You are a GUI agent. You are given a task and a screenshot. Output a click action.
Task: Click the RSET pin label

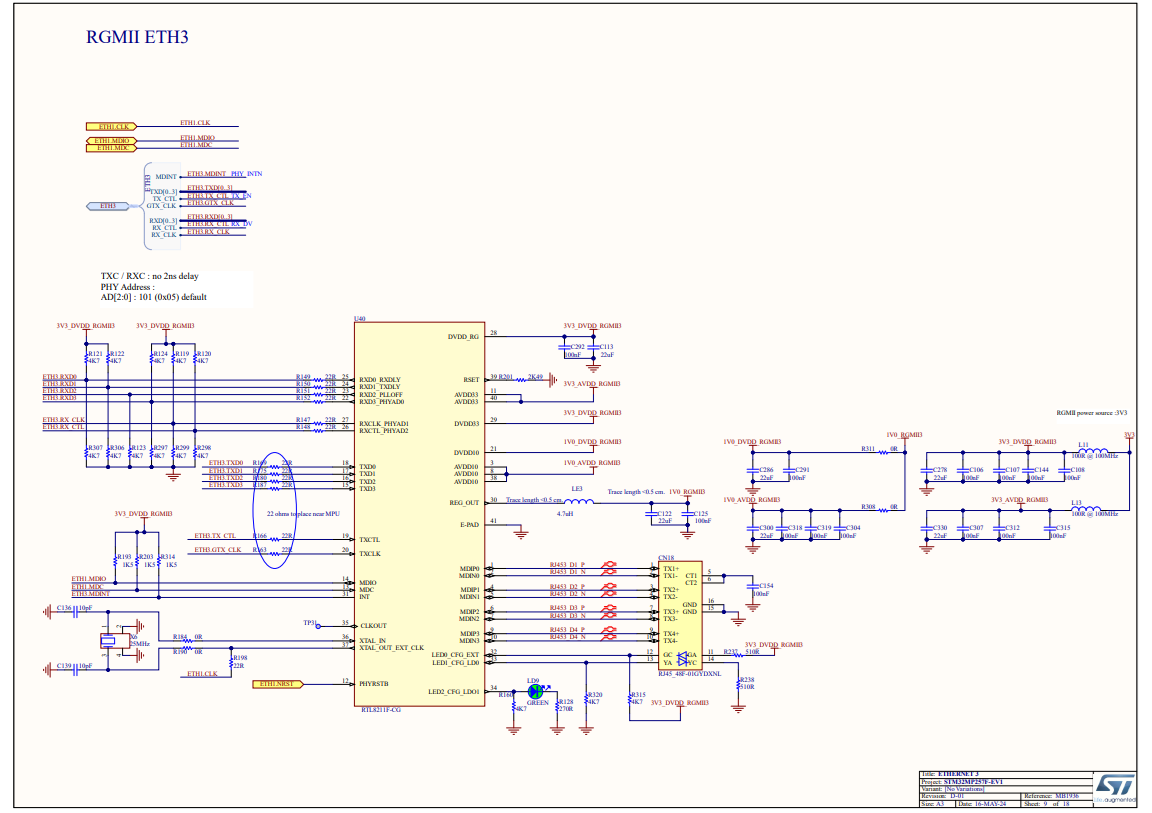pos(471,380)
